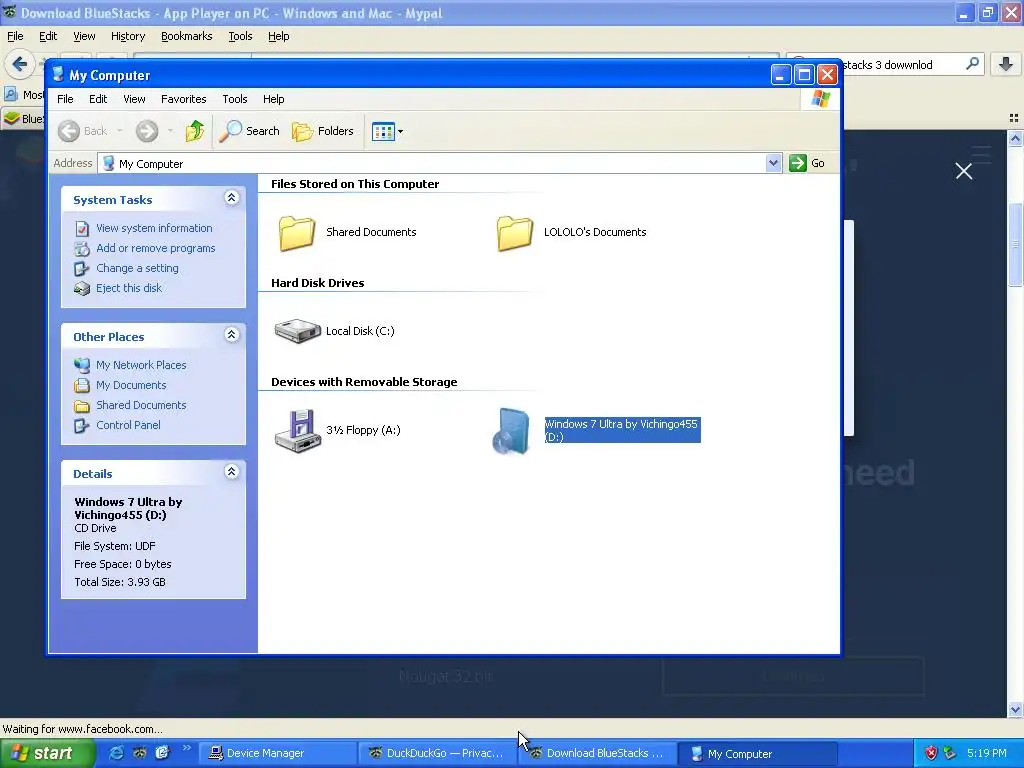
Task: Click the Up folder toolbar icon
Action: pos(194,131)
